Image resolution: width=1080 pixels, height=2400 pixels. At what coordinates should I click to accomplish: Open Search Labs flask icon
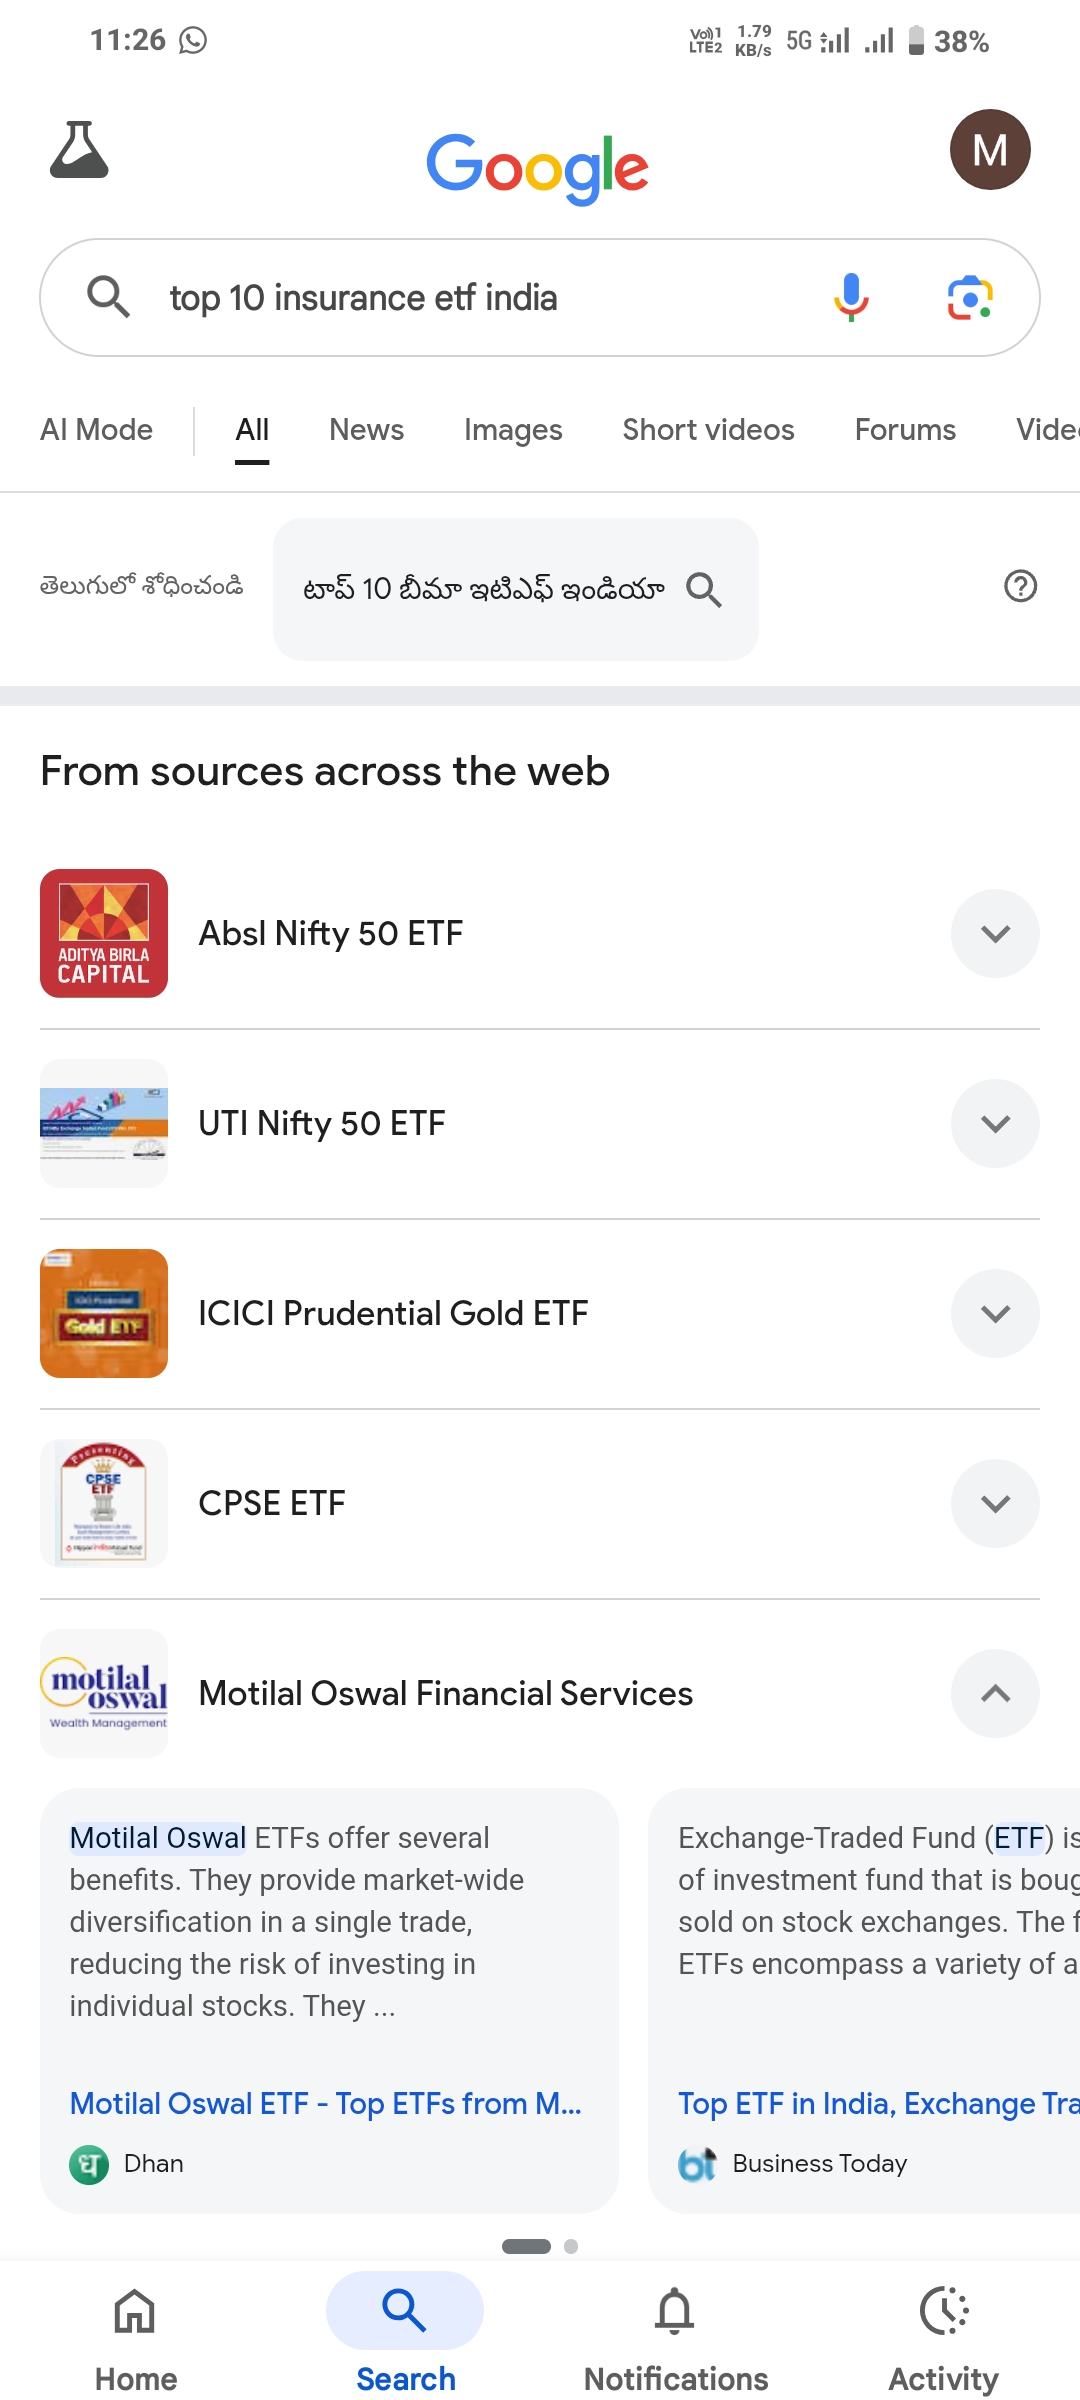click(79, 150)
